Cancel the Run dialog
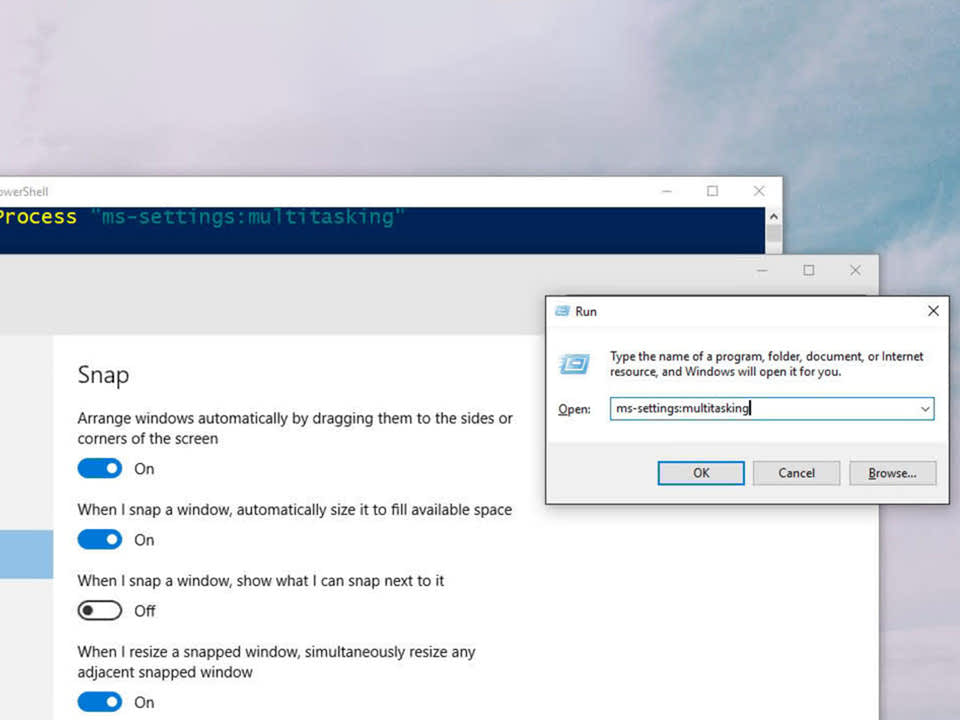The image size is (960, 720). [x=796, y=473]
